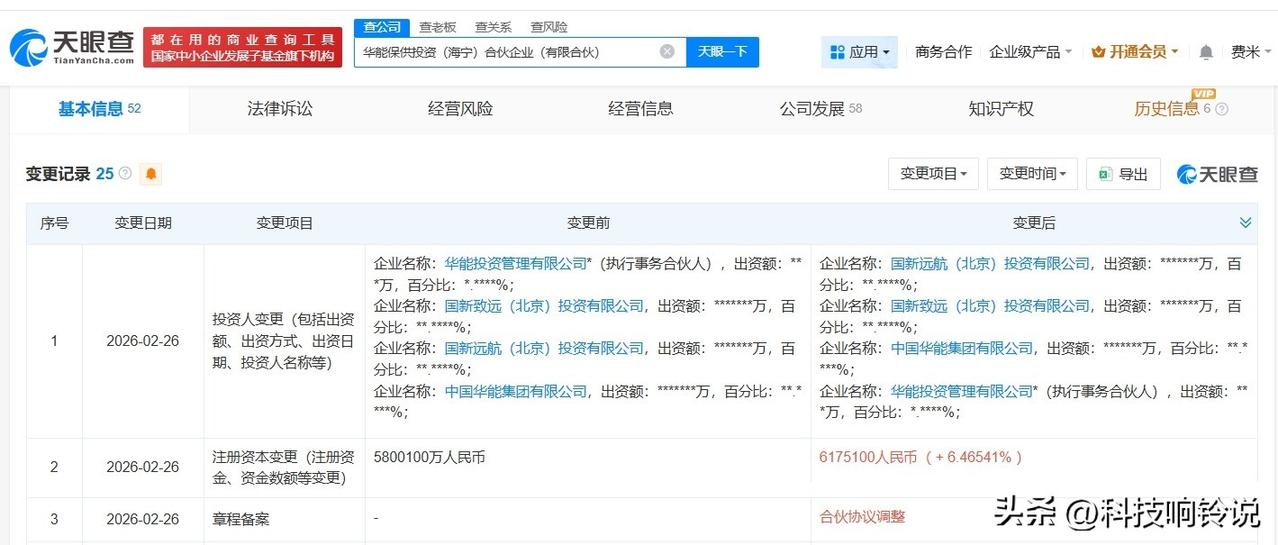The image size is (1278, 545).
Task: Click the change-record alert bell icon
Action: (151, 174)
